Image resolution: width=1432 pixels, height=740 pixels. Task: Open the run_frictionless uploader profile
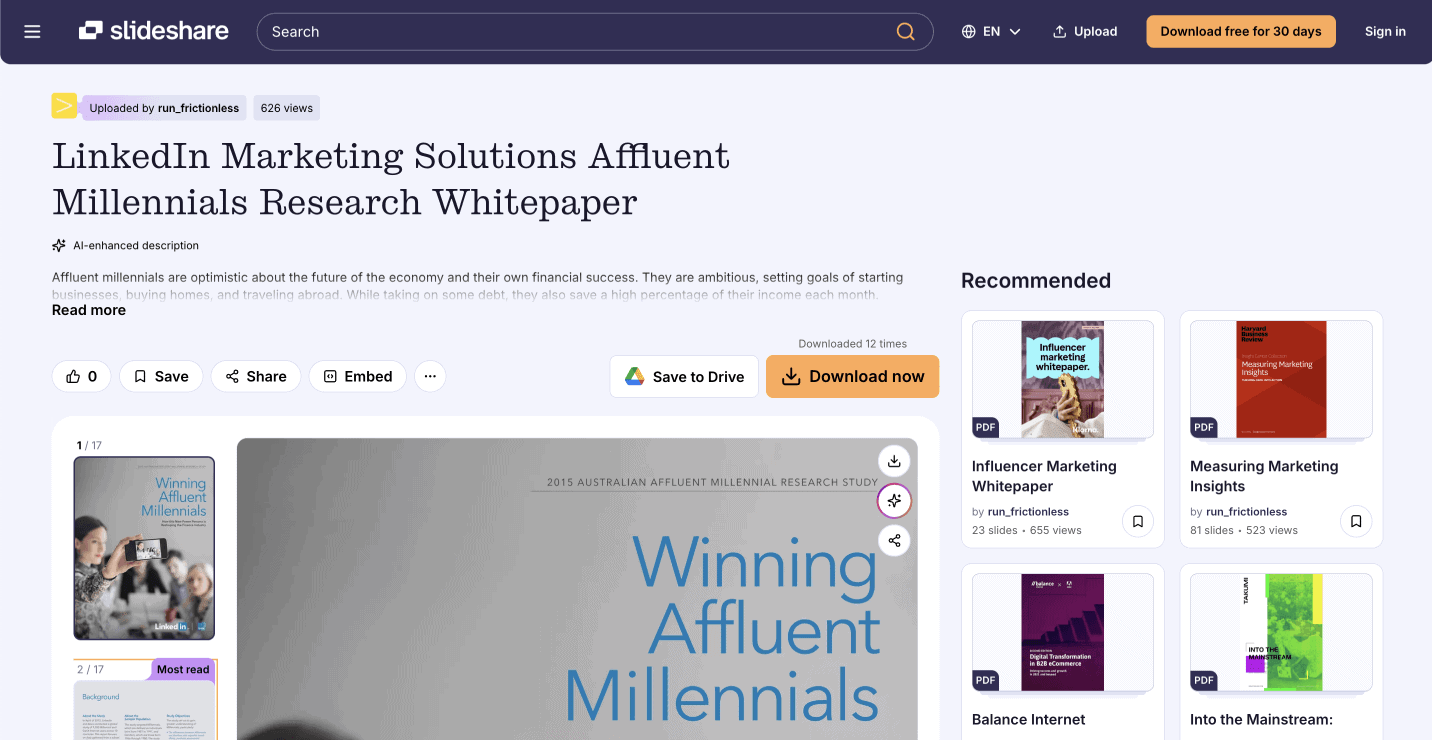click(x=198, y=108)
